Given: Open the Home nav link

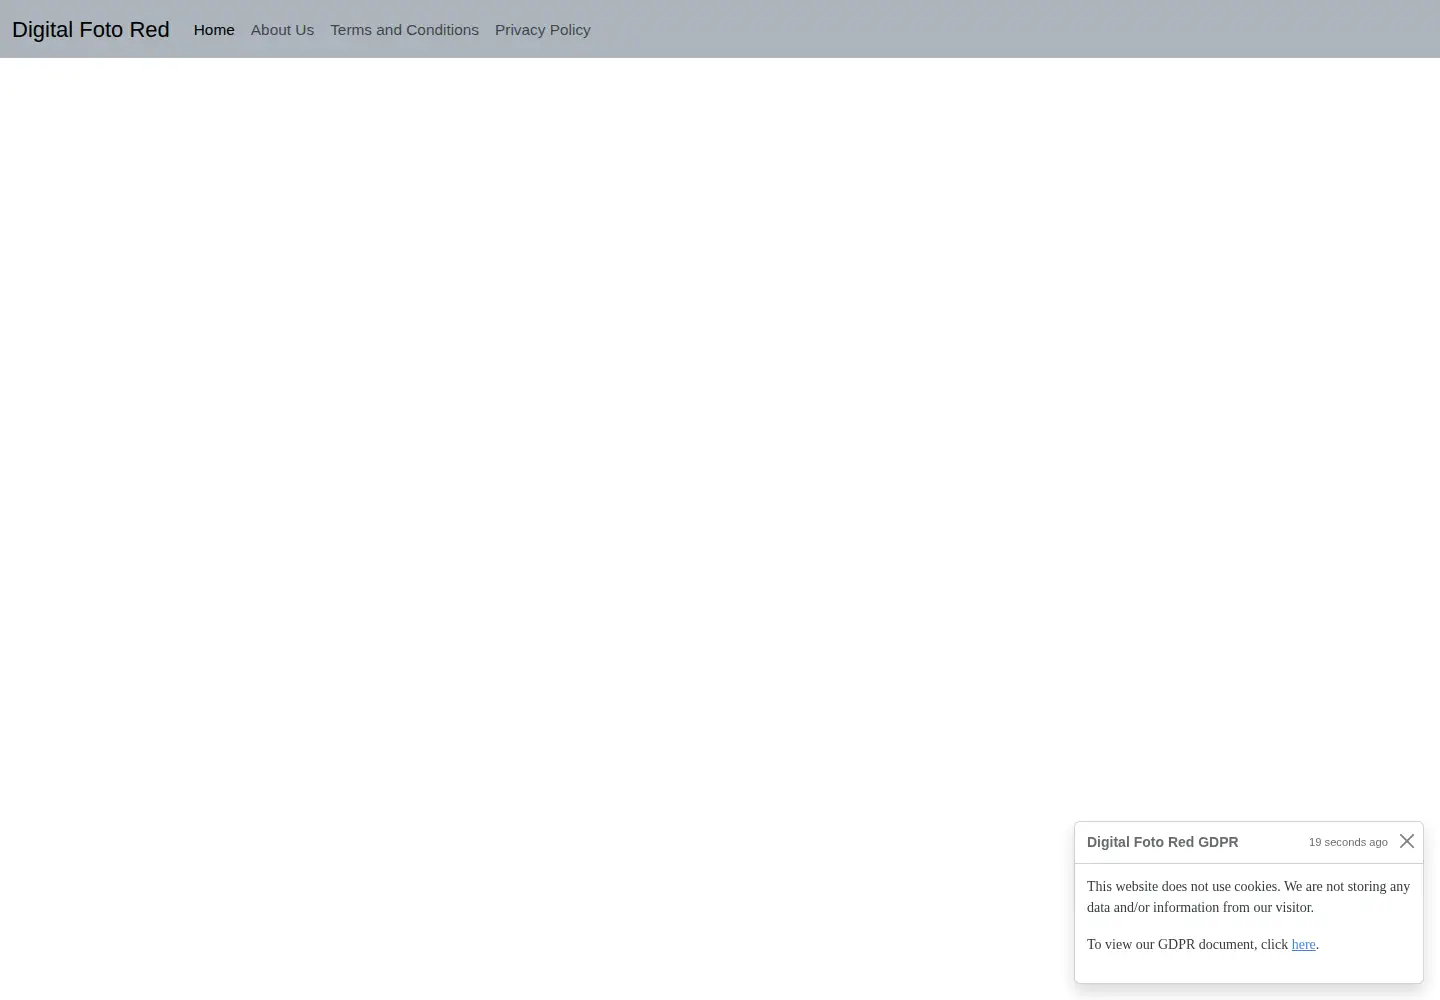Looking at the screenshot, I should click(214, 30).
